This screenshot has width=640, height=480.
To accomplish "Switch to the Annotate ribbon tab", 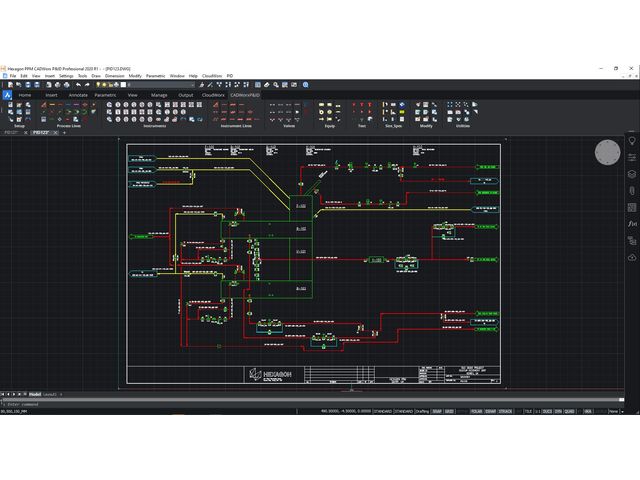I will [x=78, y=95].
